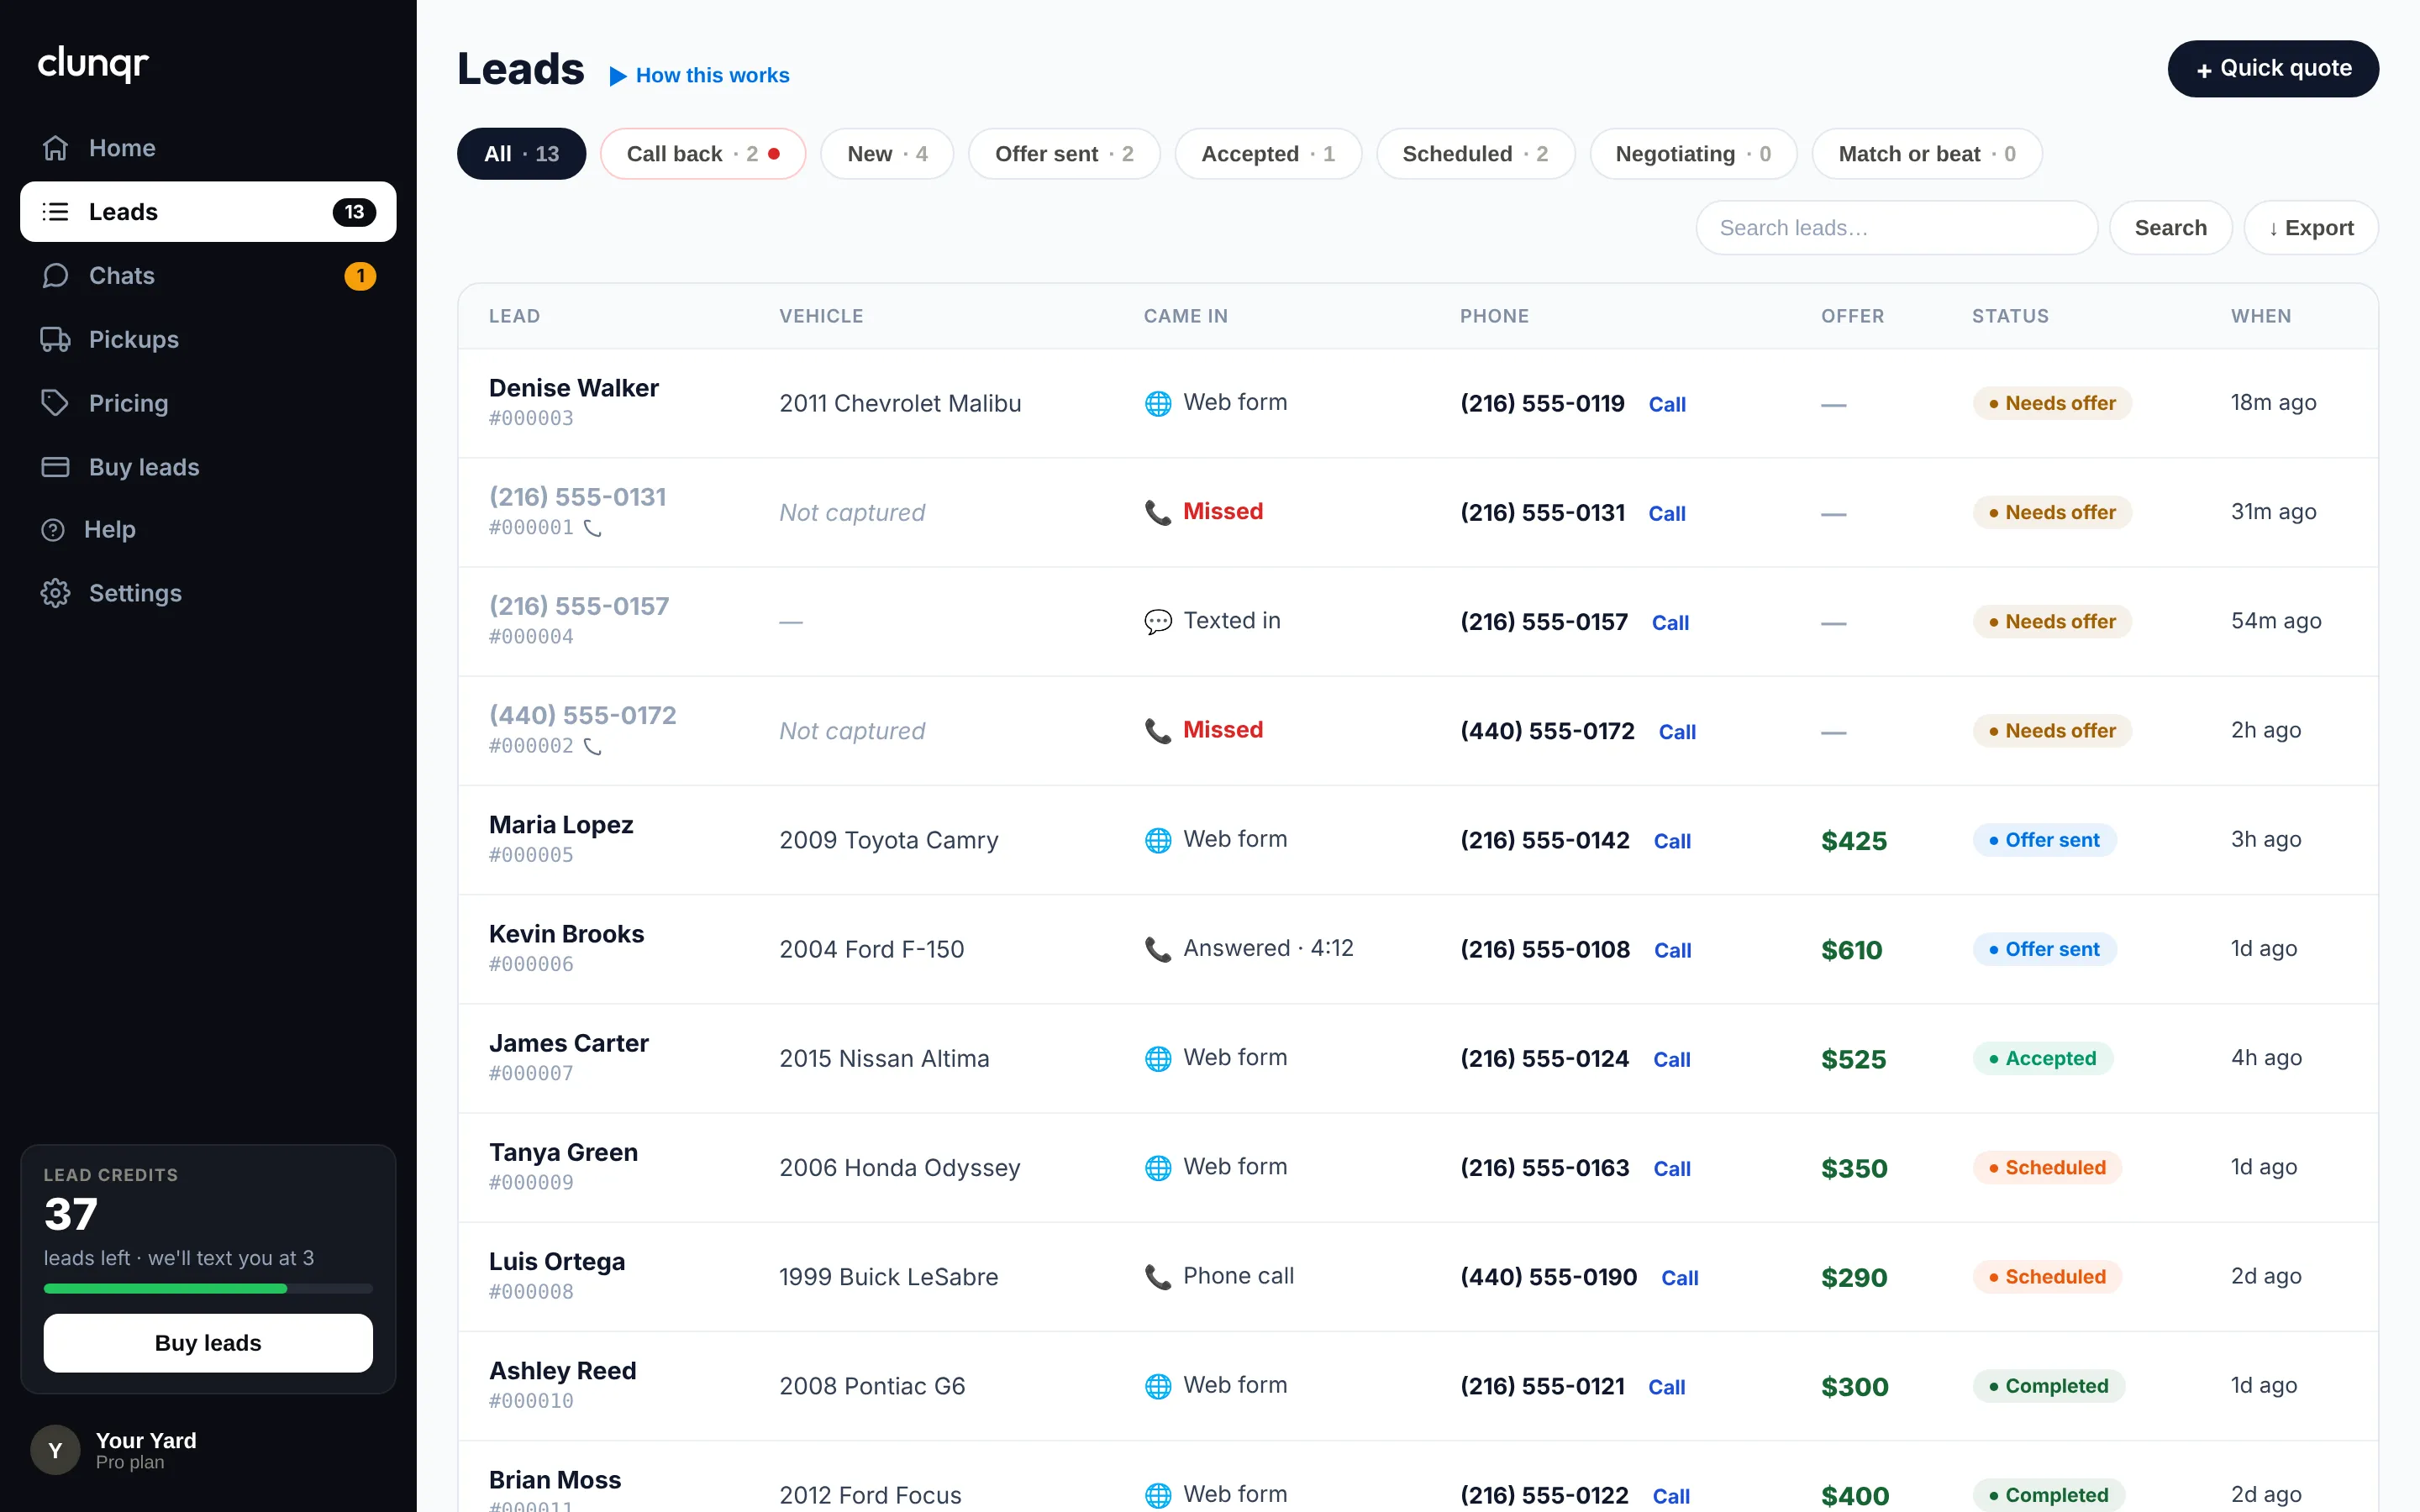Click missed phone icon in #000001 row
The height and width of the screenshot is (1512, 2420).
[1158, 512]
